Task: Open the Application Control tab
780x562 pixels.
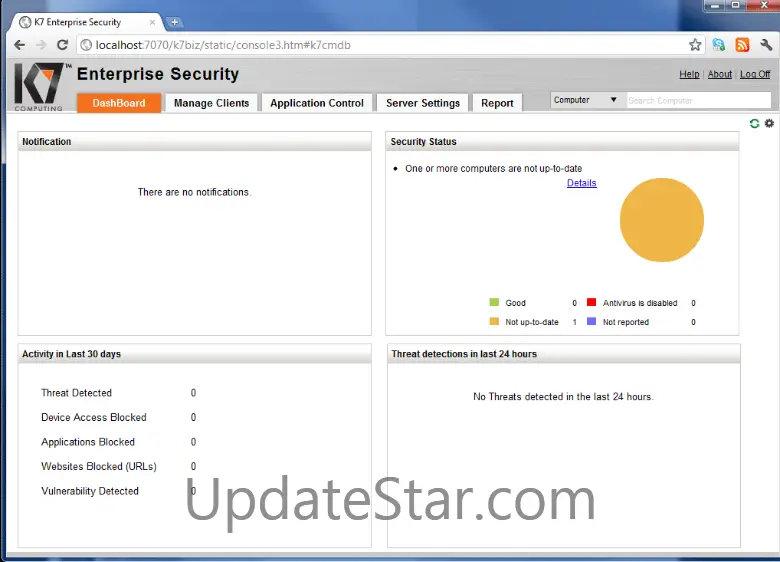Action: click(x=317, y=103)
